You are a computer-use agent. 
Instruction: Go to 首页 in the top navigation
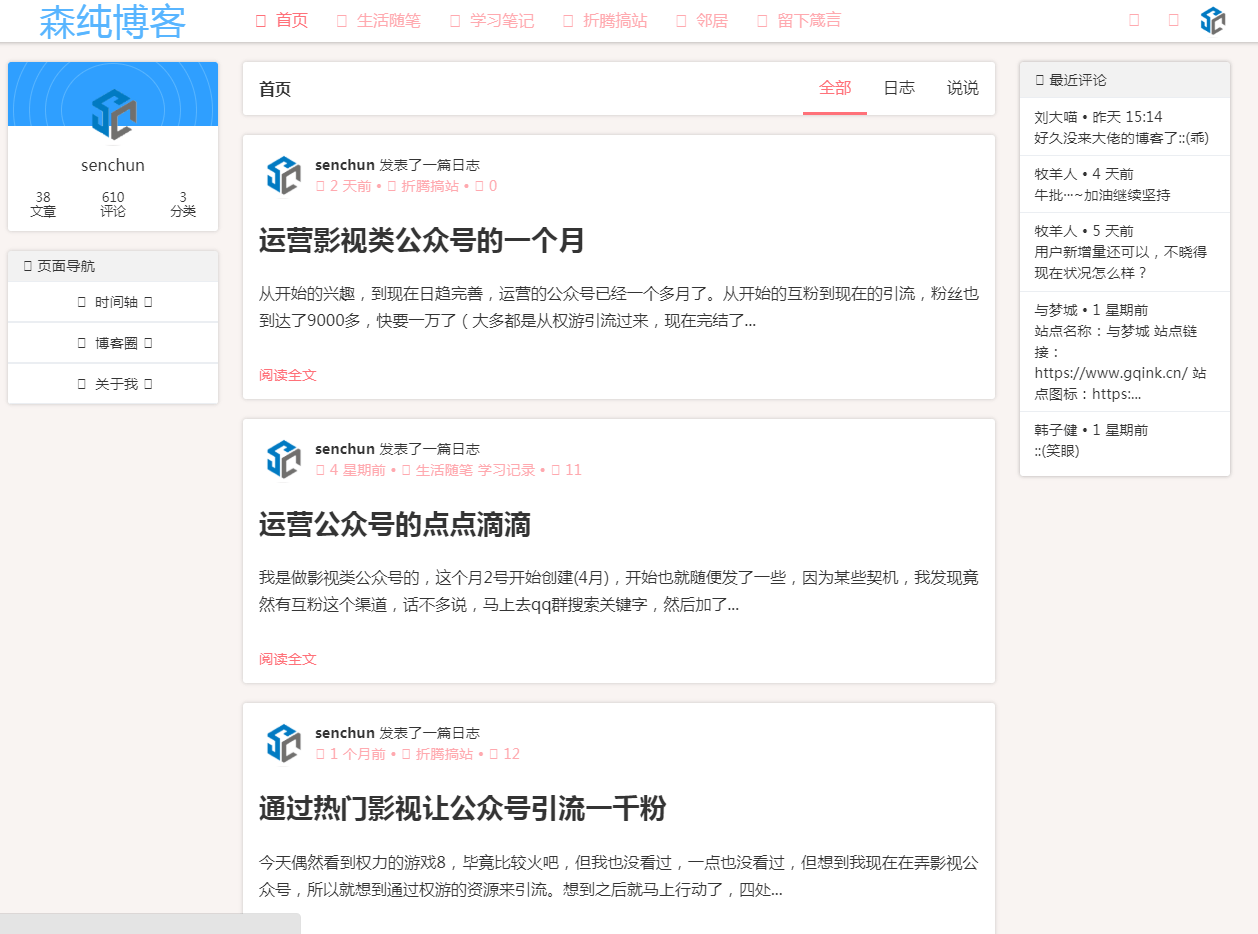pyautogui.click(x=282, y=21)
